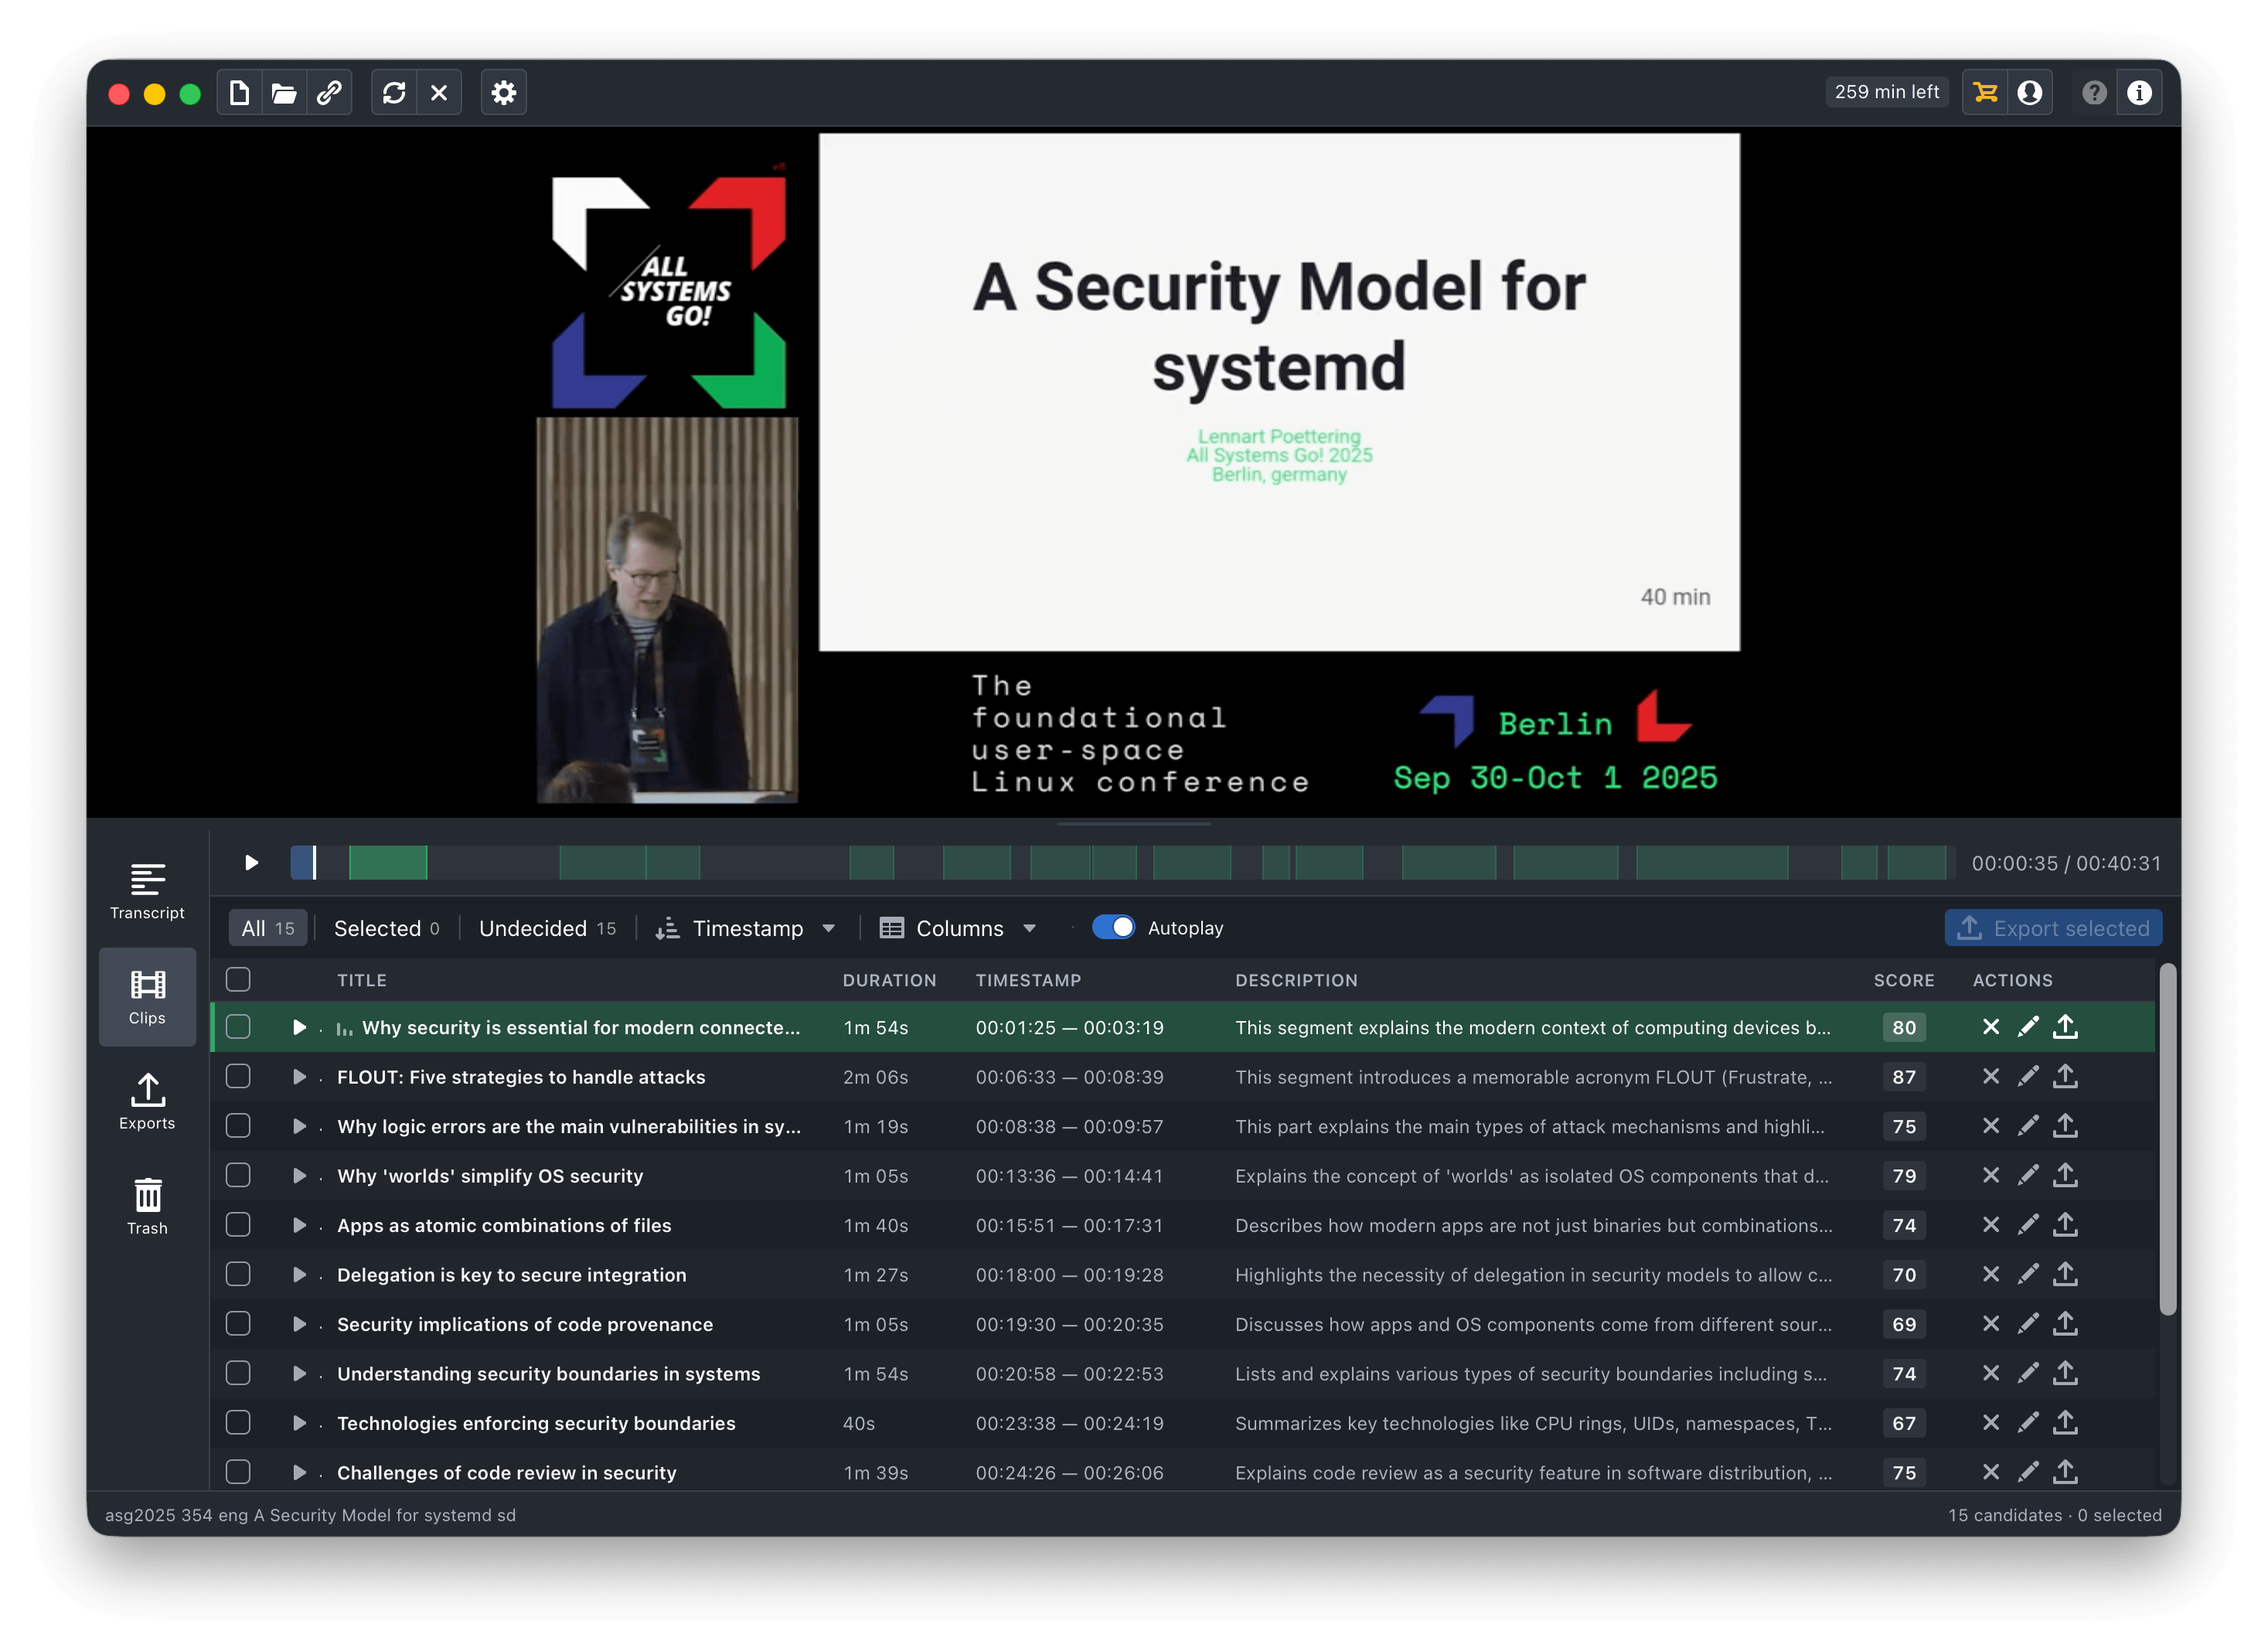This screenshot has width=2268, height=1651.
Task: Play the 'Challenges of code review' clip
Action: [298, 1473]
